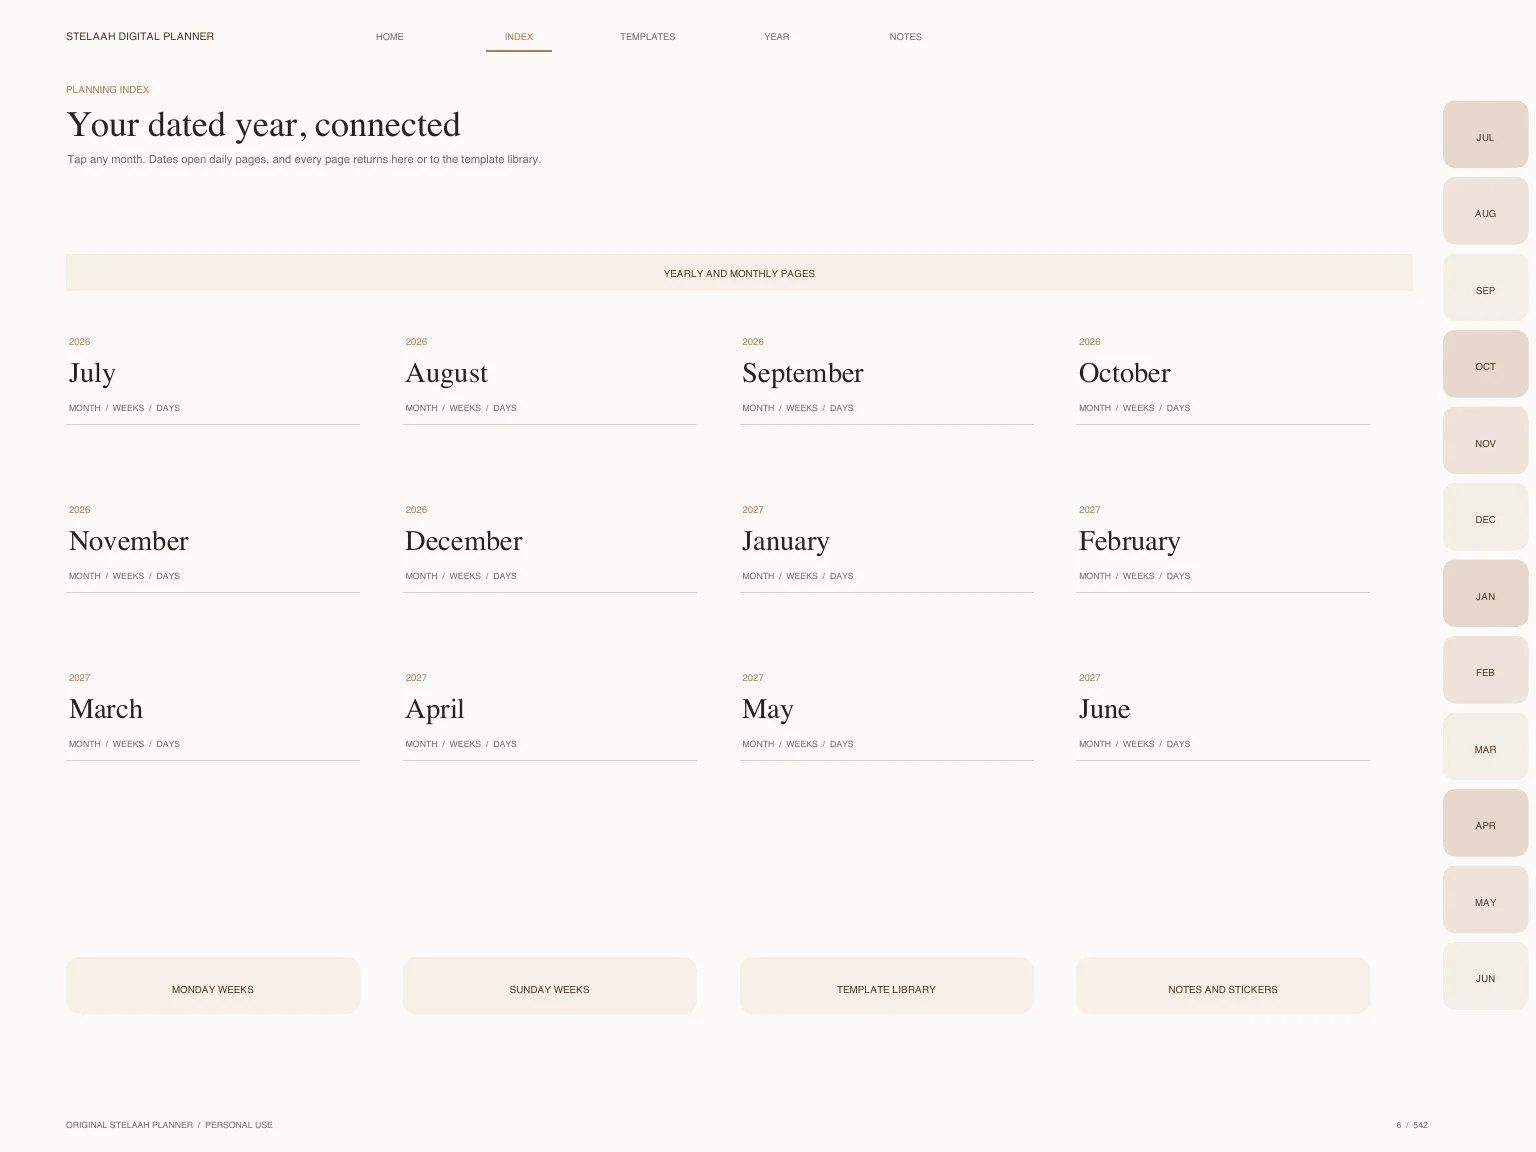Open the HOME navigation tab

[390, 37]
